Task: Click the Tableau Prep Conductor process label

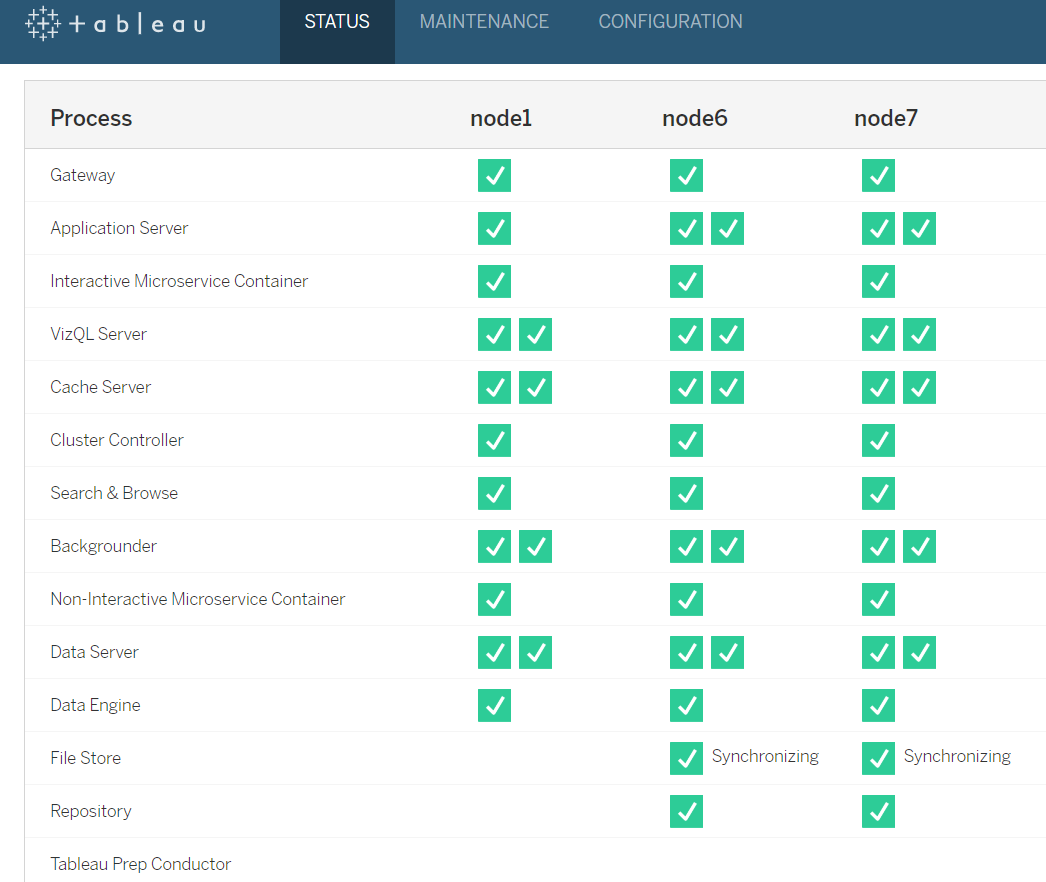Action: pos(140,864)
